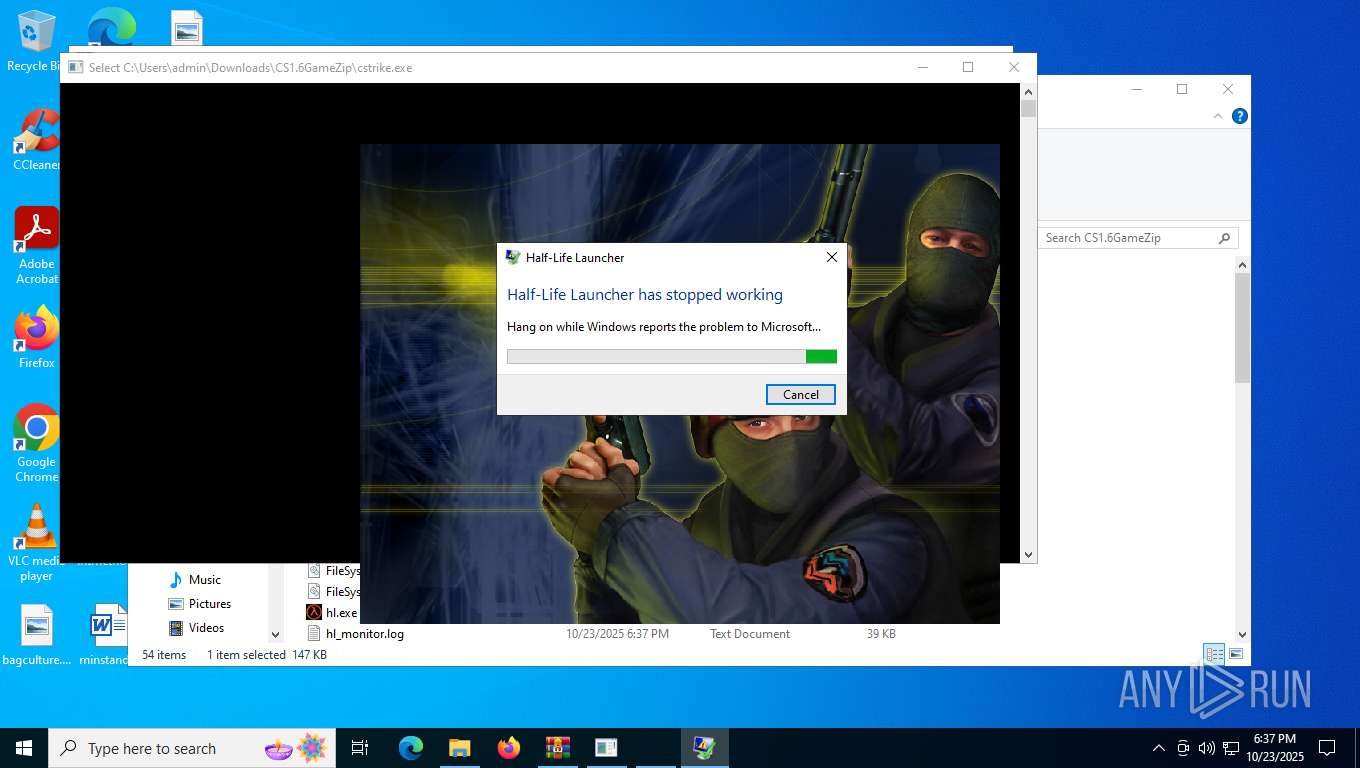Click Explorer file list scroll-up arrow
1360x768 pixels.
pyautogui.click(x=1243, y=265)
